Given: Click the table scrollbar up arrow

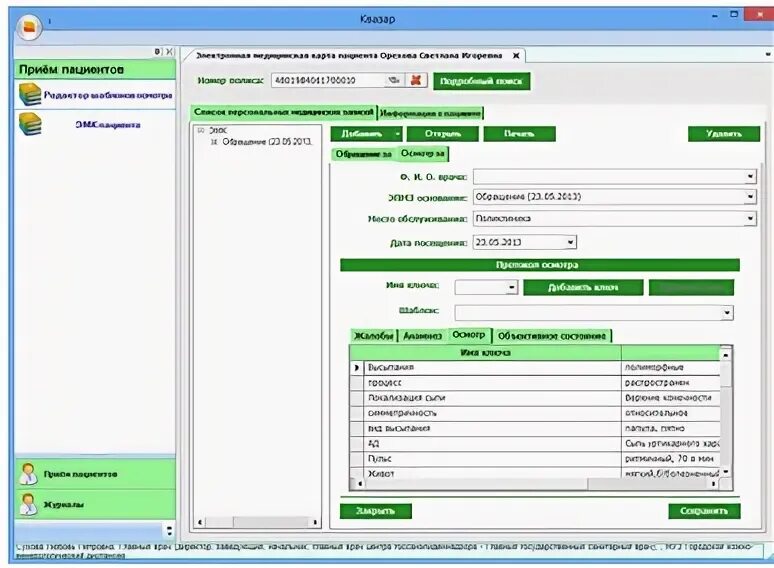Looking at the screenshot, I should (x=726, y=354).
